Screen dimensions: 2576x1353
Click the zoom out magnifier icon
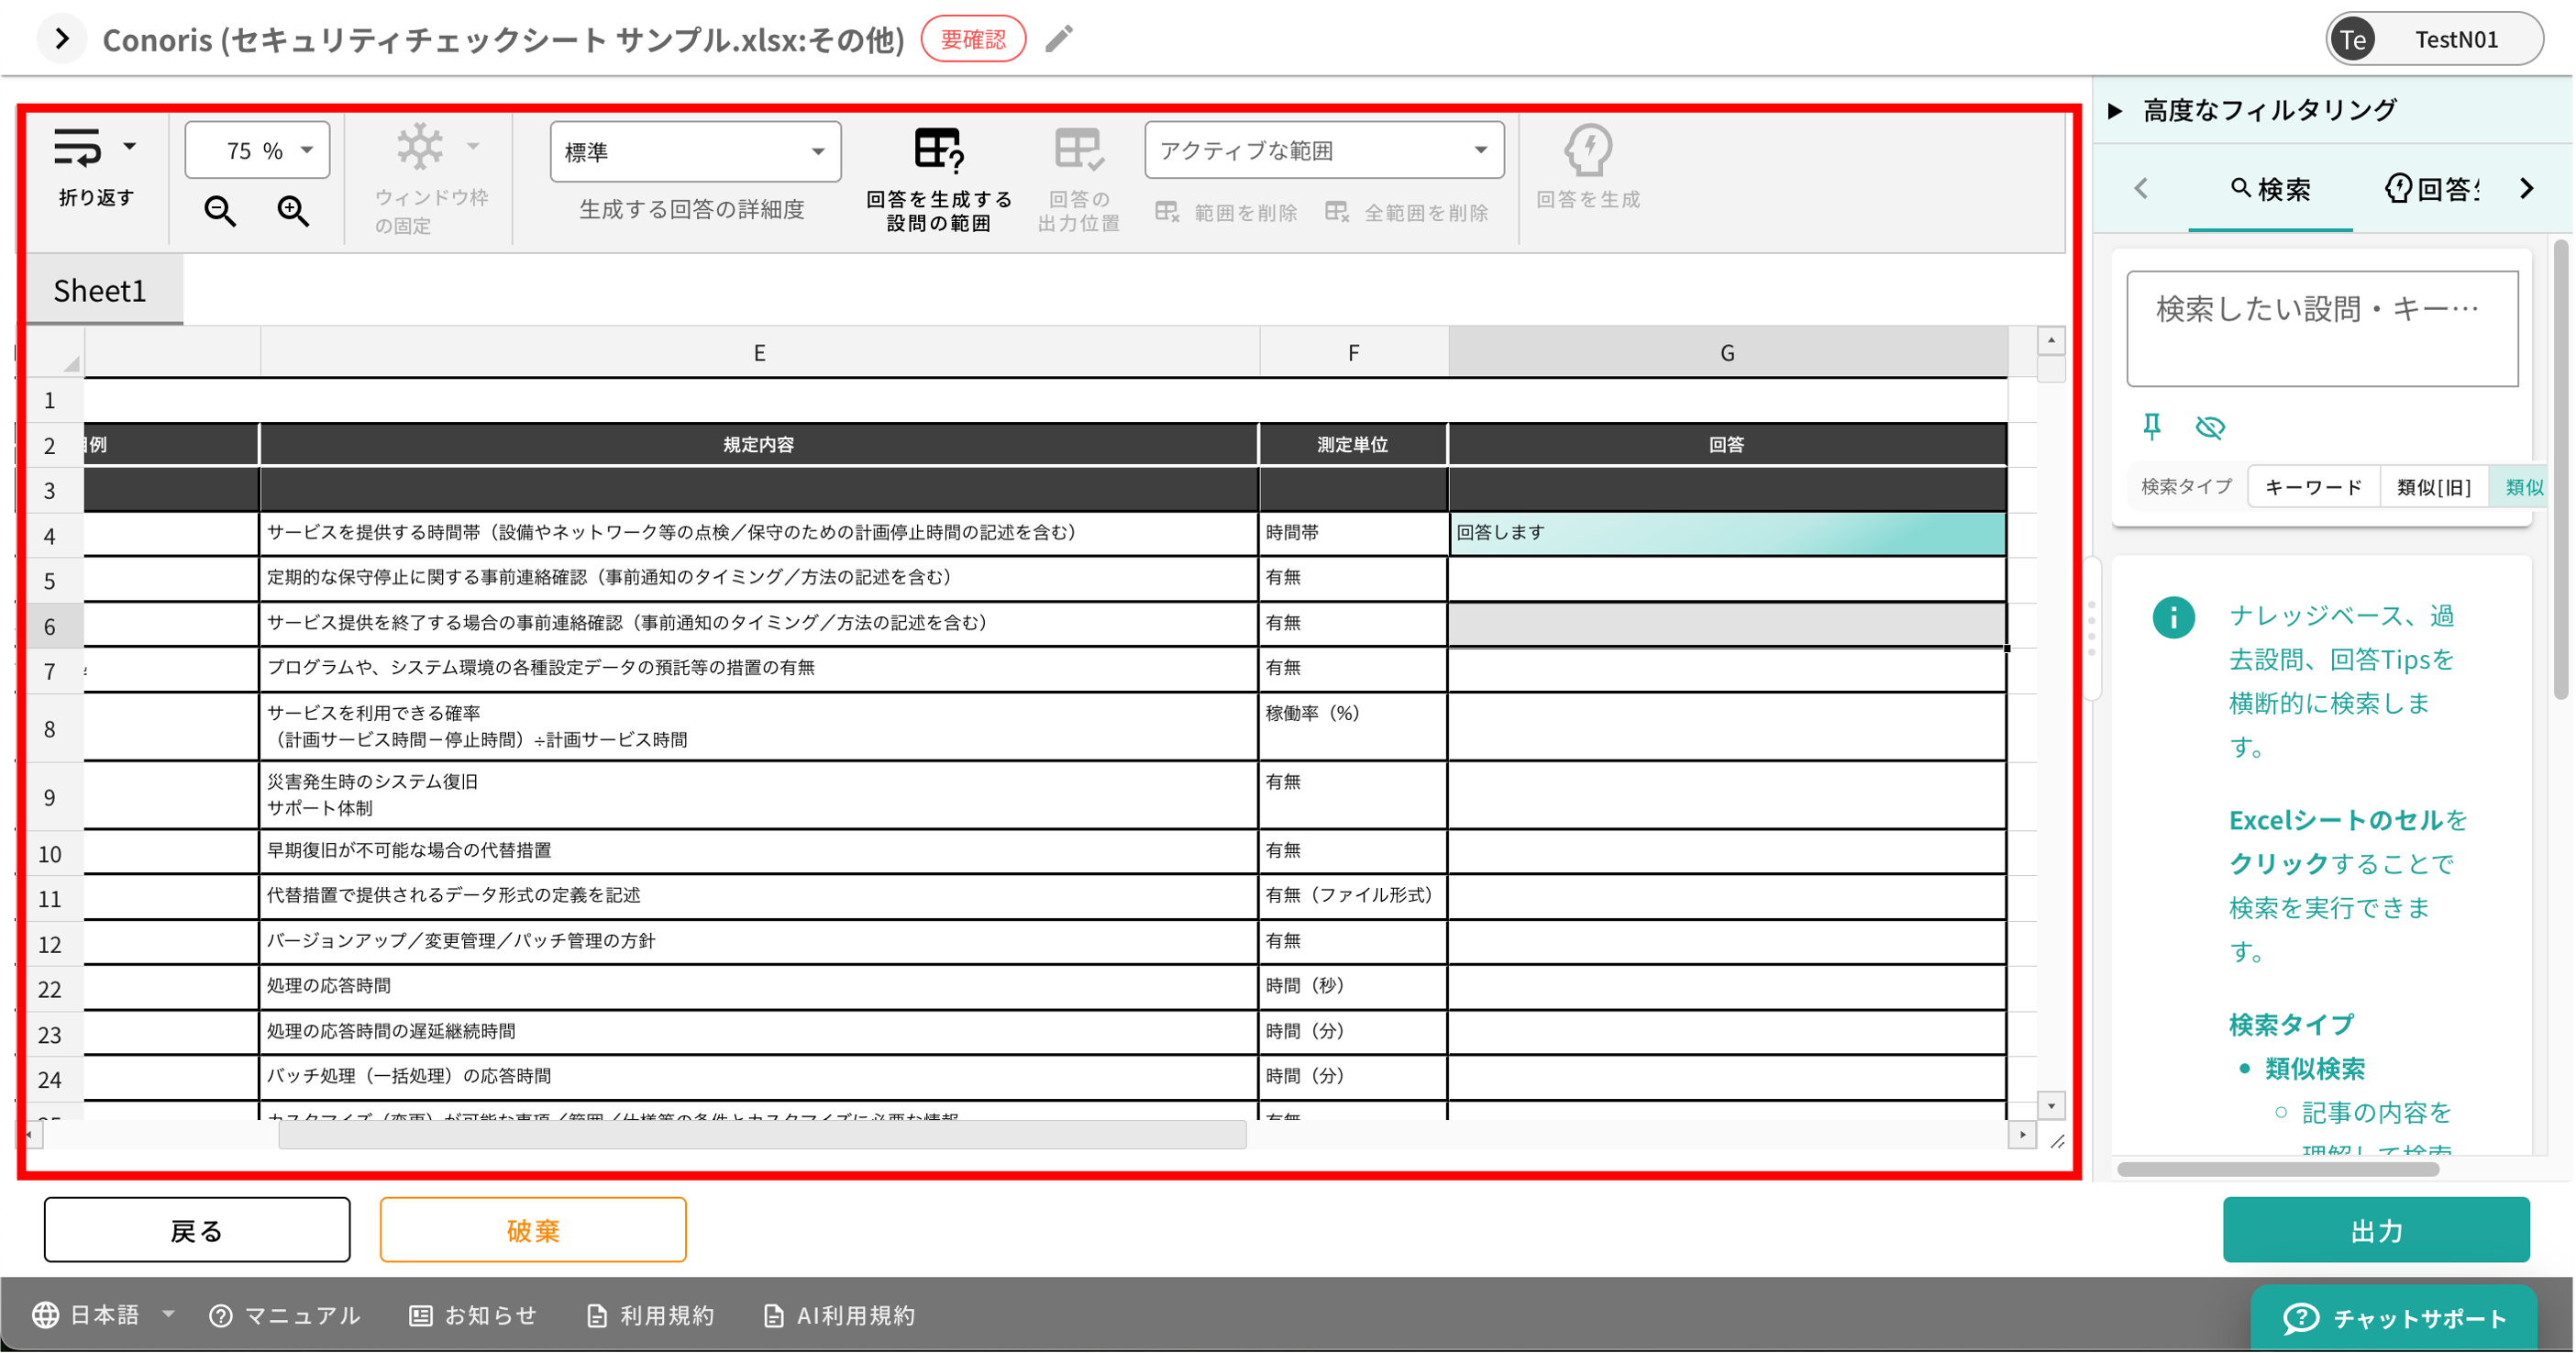click(220, 211)
